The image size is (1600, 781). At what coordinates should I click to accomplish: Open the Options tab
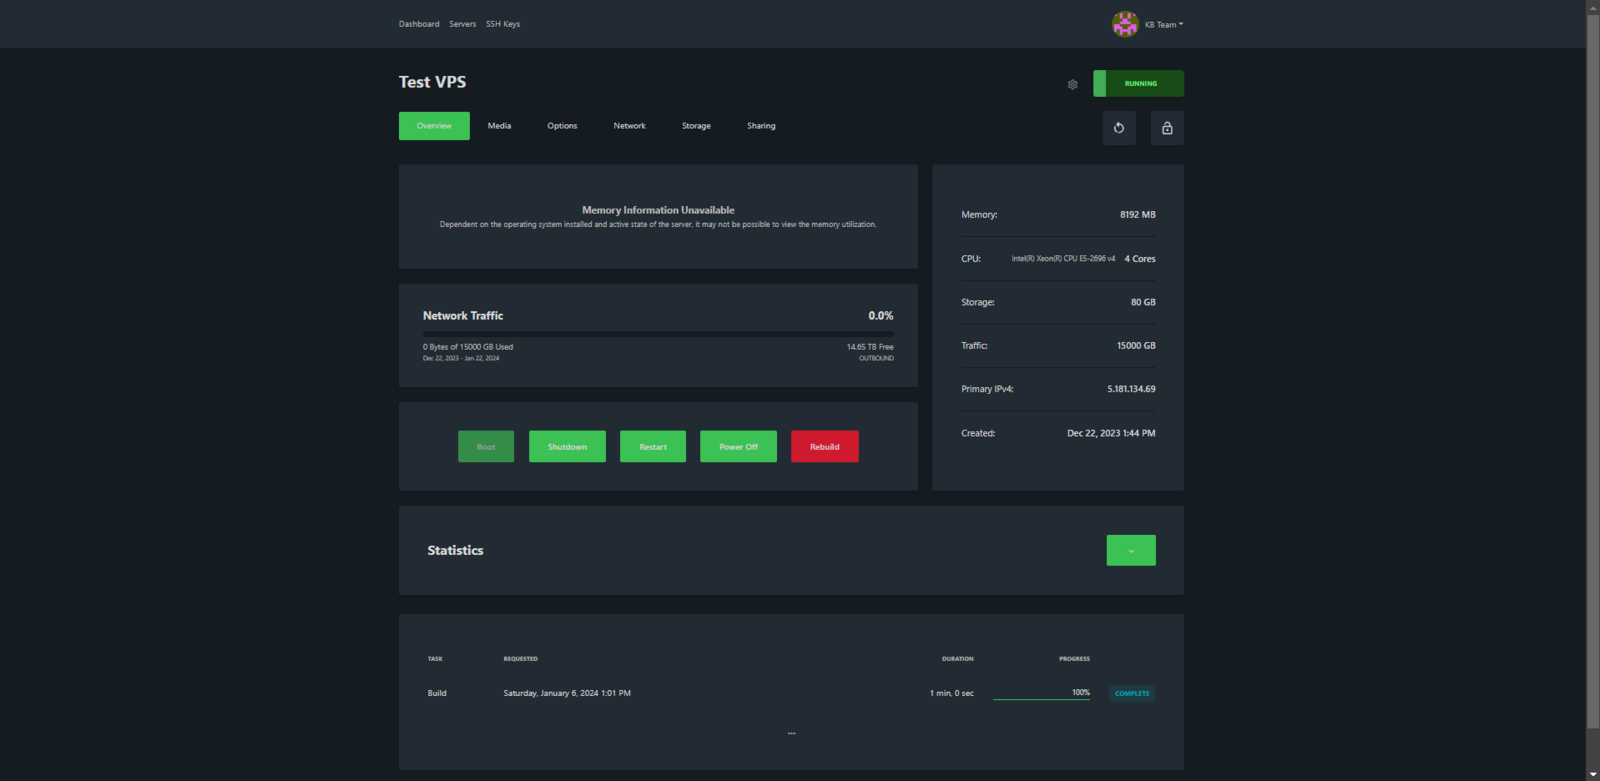click(x=562, y=126)
